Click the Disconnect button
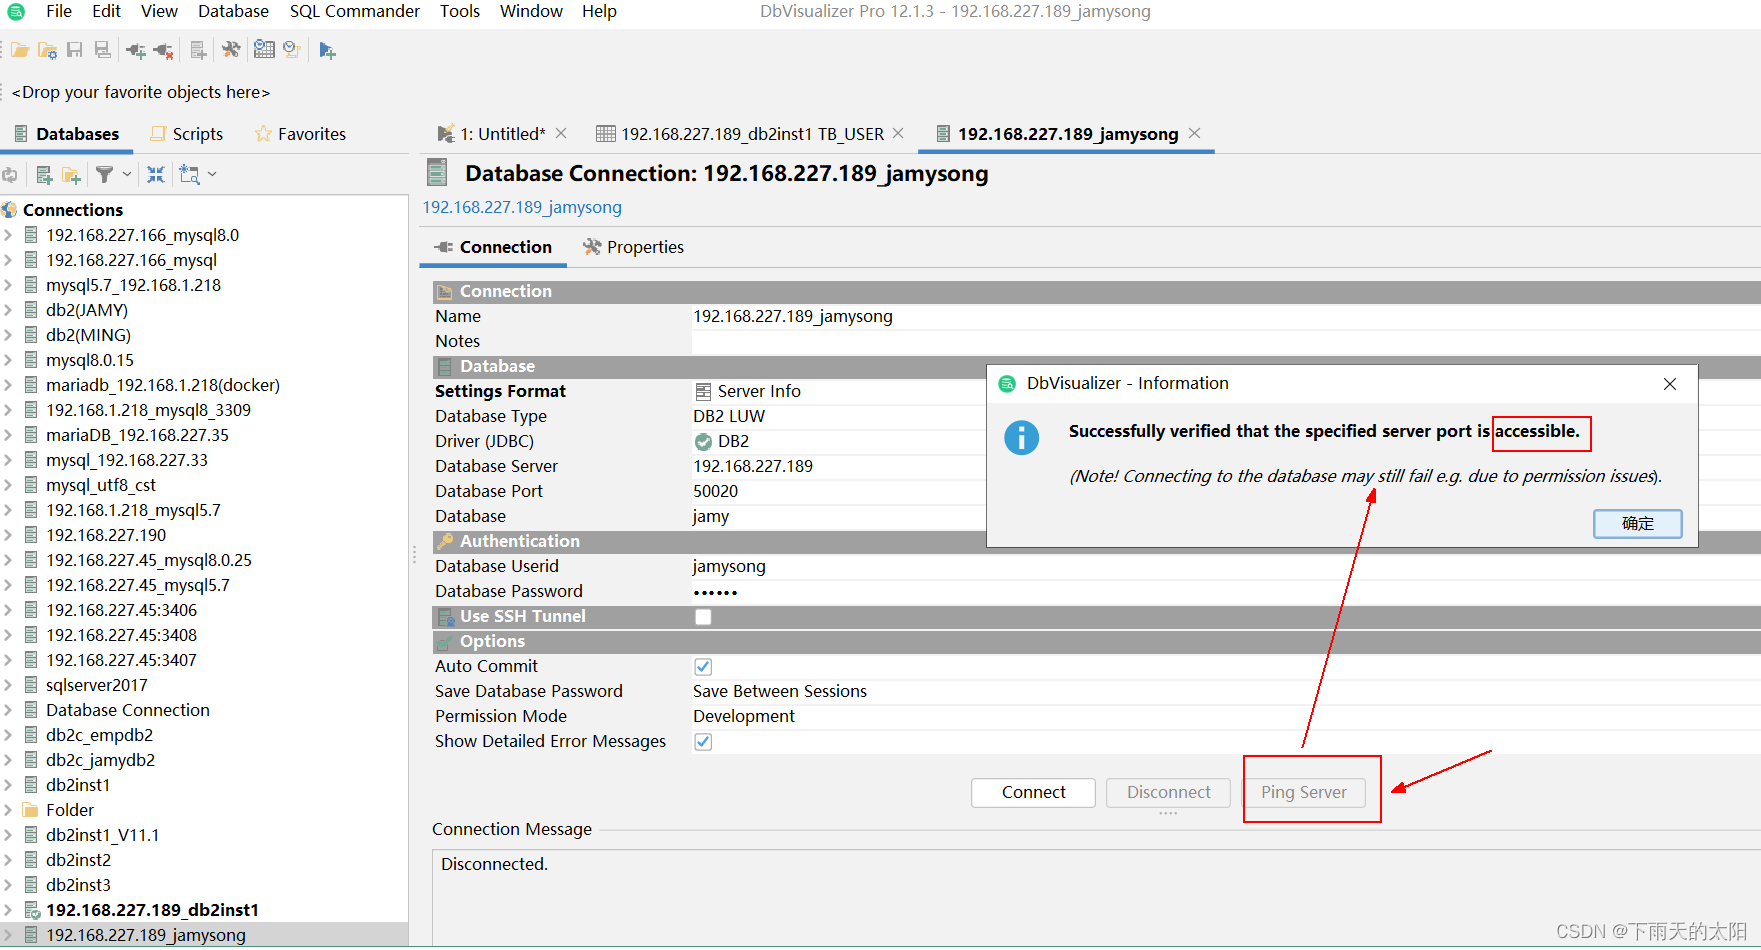Image resolution: width=1761 pixels, height=950 pixels. point(1168,792)
